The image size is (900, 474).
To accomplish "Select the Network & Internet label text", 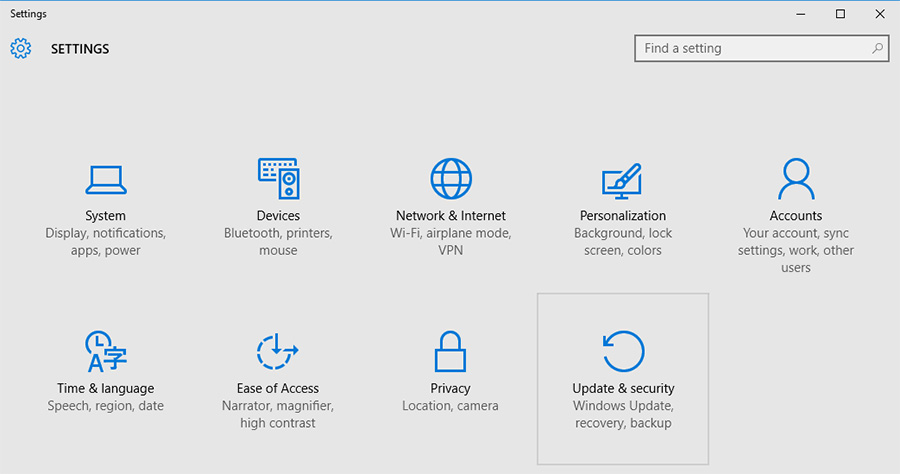I will click(451, 215).
